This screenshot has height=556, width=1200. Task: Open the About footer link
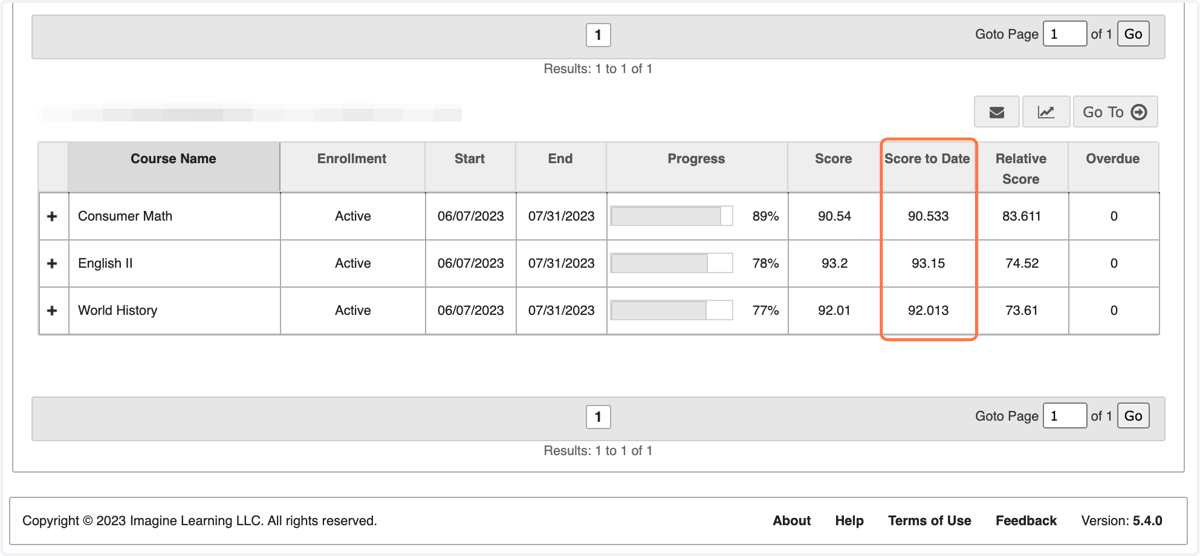coord(792,520)
